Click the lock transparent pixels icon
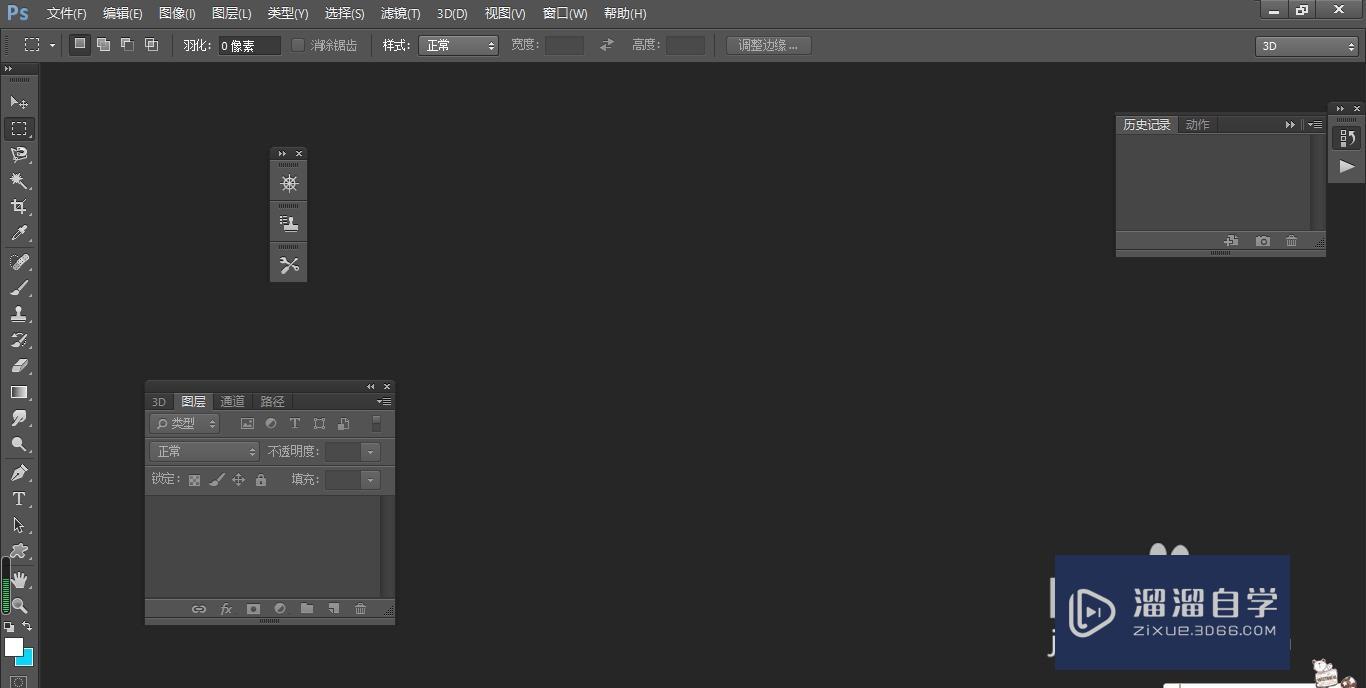 pyautogui.click(x=194, y=480)
